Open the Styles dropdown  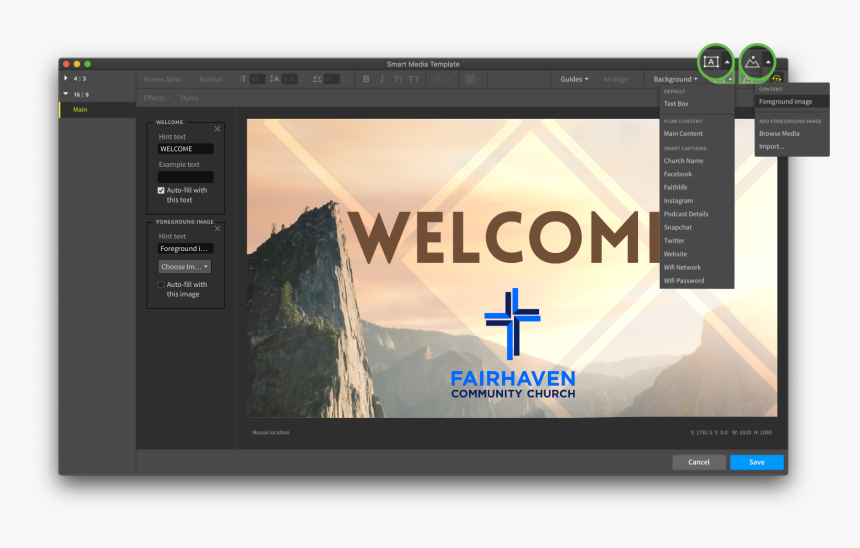click(x=191, y=98)
